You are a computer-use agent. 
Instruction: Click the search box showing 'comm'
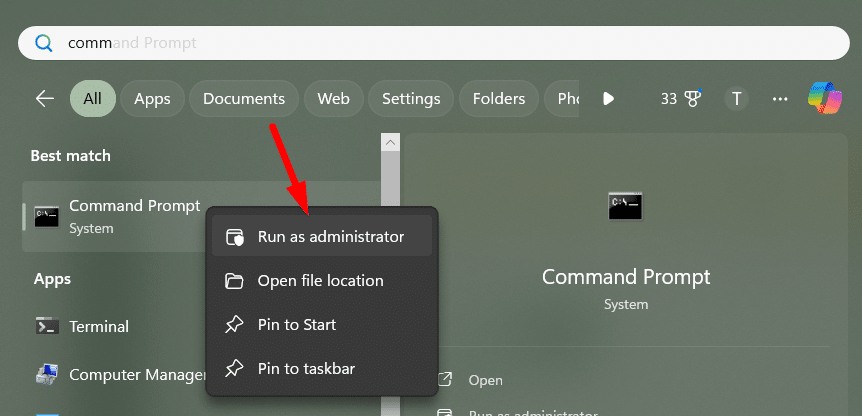coord(434,43)
